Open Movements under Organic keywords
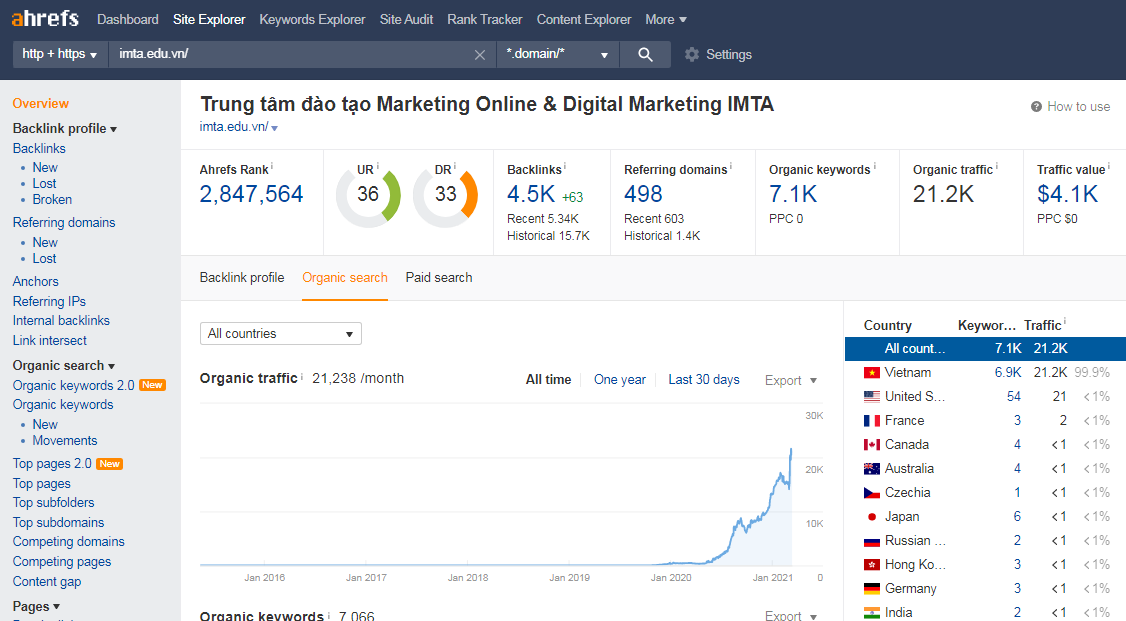This screenshot has width=1126, height=621. coord(65,441)
